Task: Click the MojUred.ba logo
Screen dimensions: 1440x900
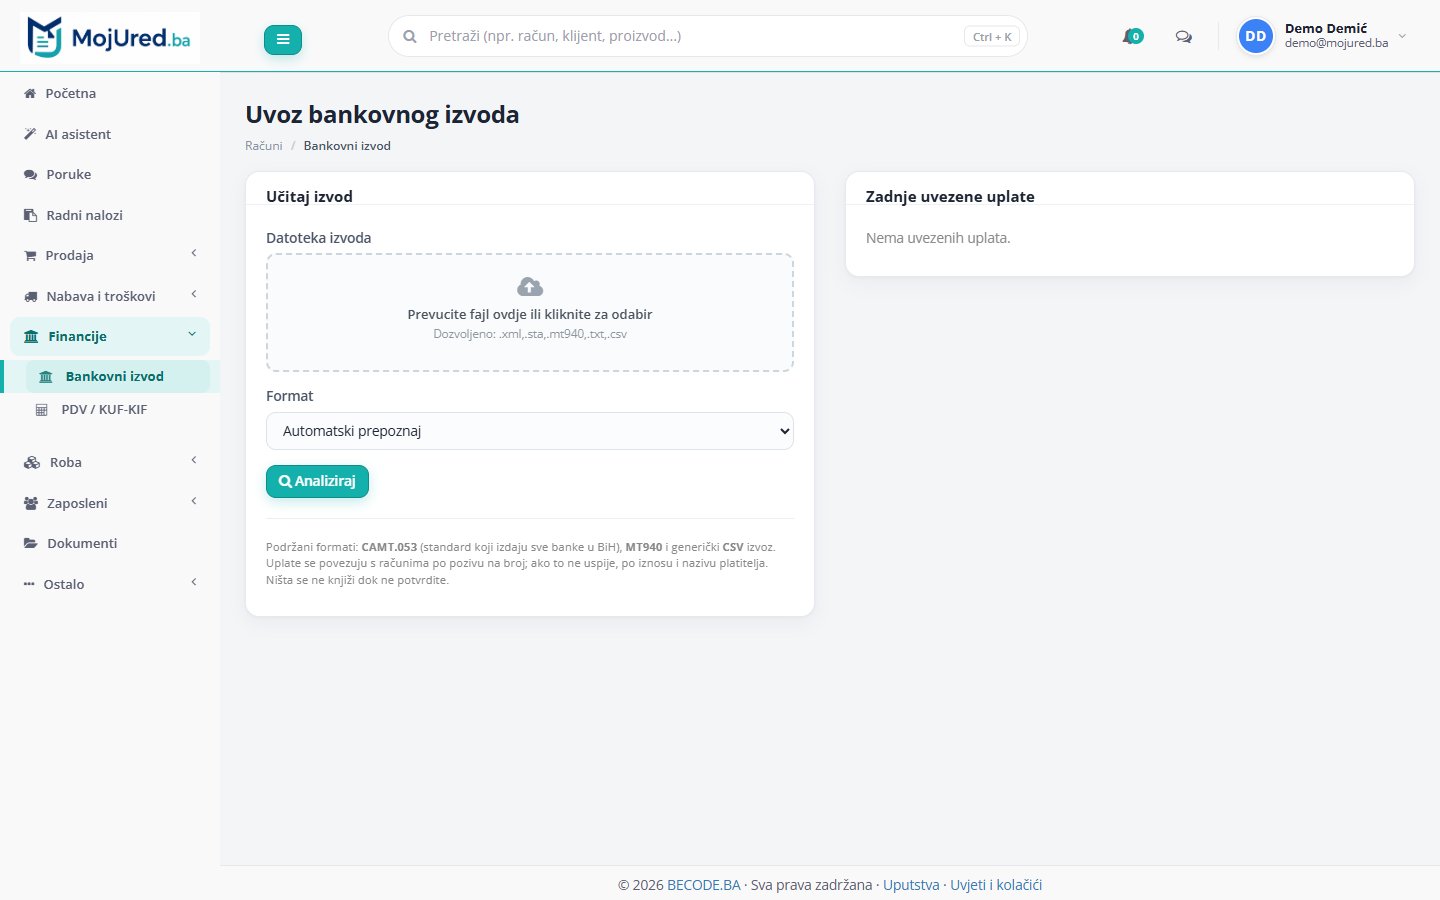Action: pos(110,38)
